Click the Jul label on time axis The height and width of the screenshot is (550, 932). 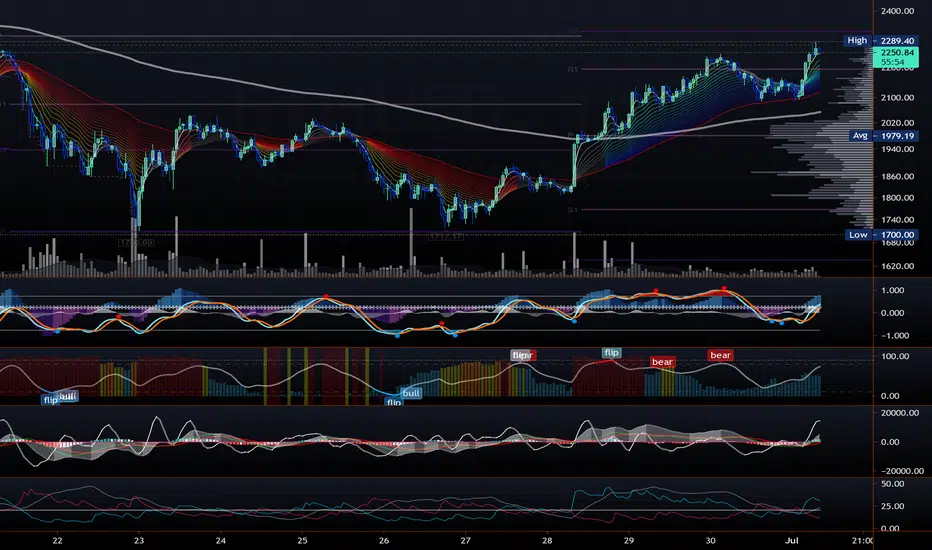(792, 540)
